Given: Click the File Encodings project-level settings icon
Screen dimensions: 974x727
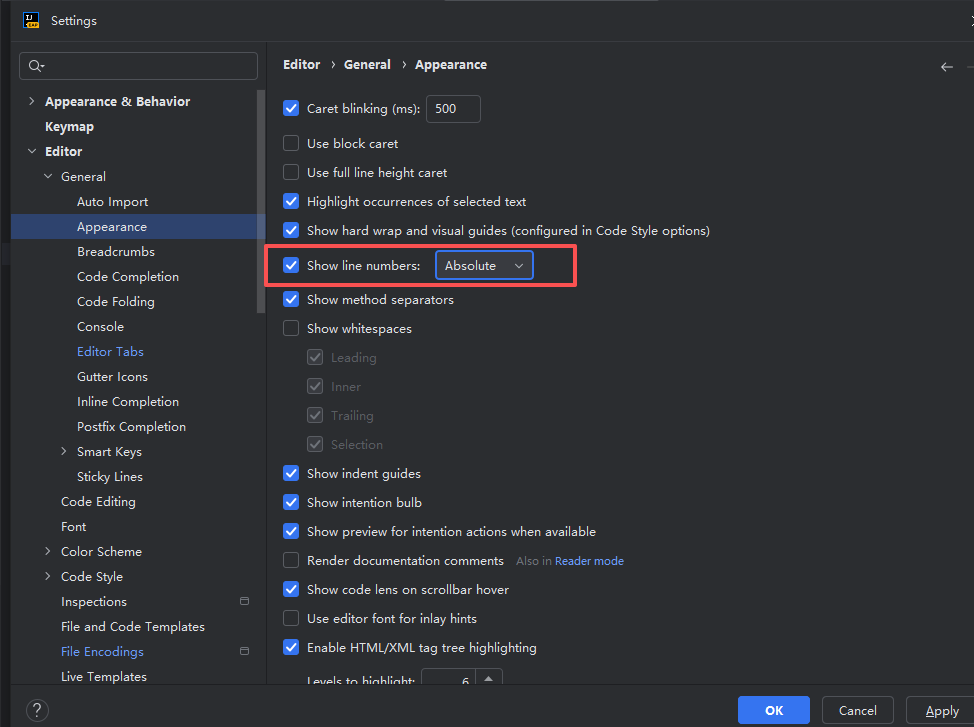Looking at the screenshot, I should point(245,651).
